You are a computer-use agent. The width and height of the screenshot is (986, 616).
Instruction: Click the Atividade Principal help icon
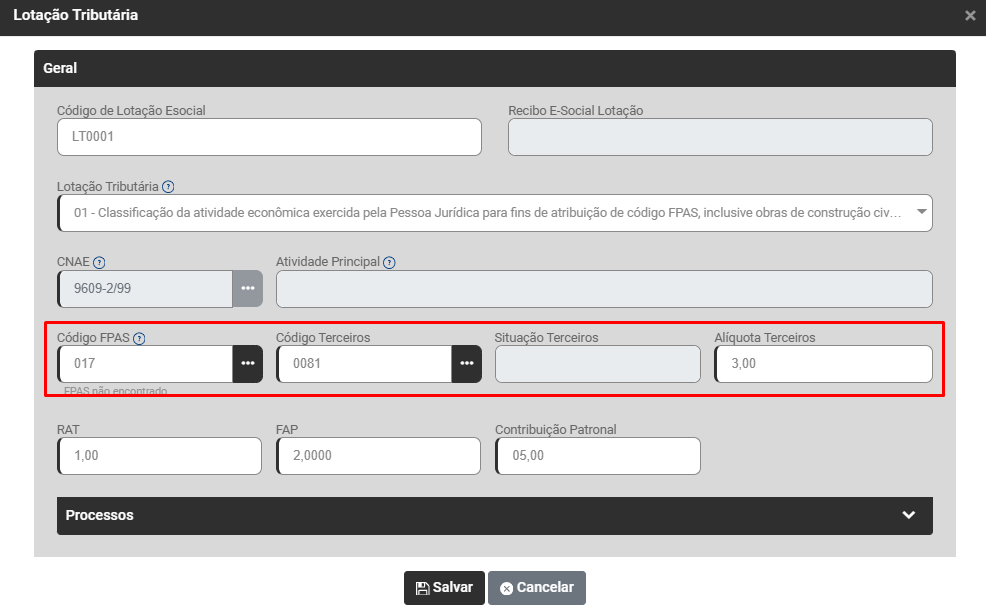[389, 262]
